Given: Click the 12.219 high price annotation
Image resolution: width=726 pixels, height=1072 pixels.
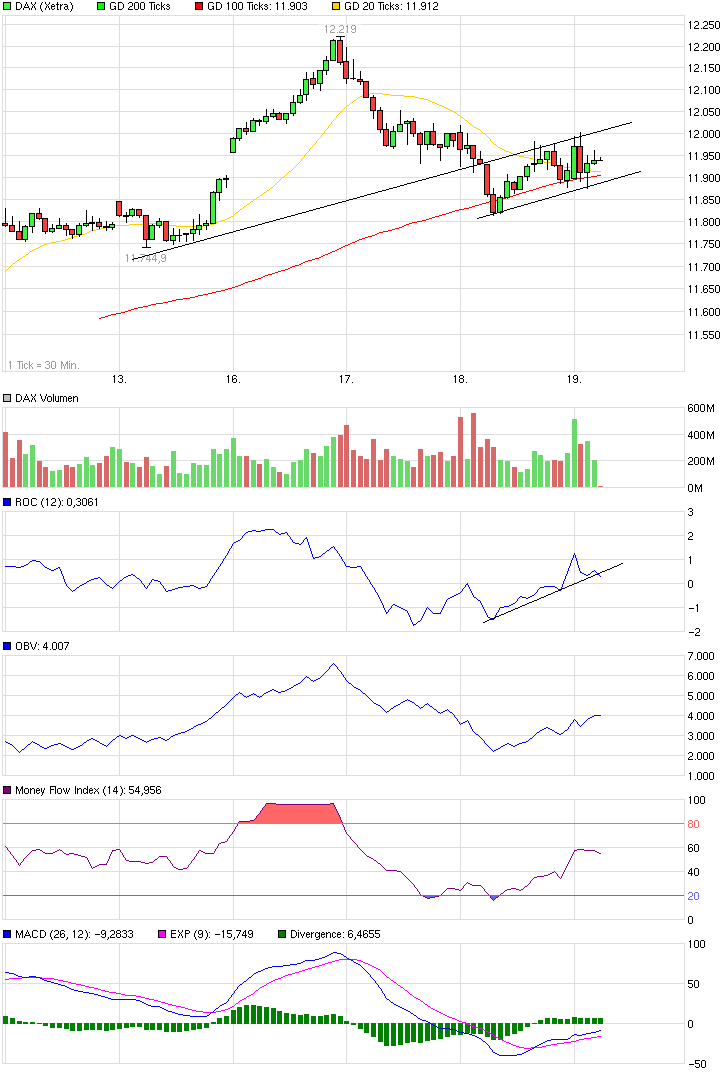Looking at the screenshot, I should [x=340, y=29].
